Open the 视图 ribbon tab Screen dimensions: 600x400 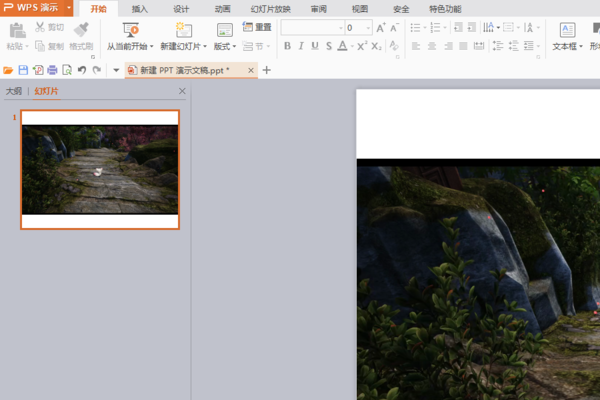[x=360, y=9]
